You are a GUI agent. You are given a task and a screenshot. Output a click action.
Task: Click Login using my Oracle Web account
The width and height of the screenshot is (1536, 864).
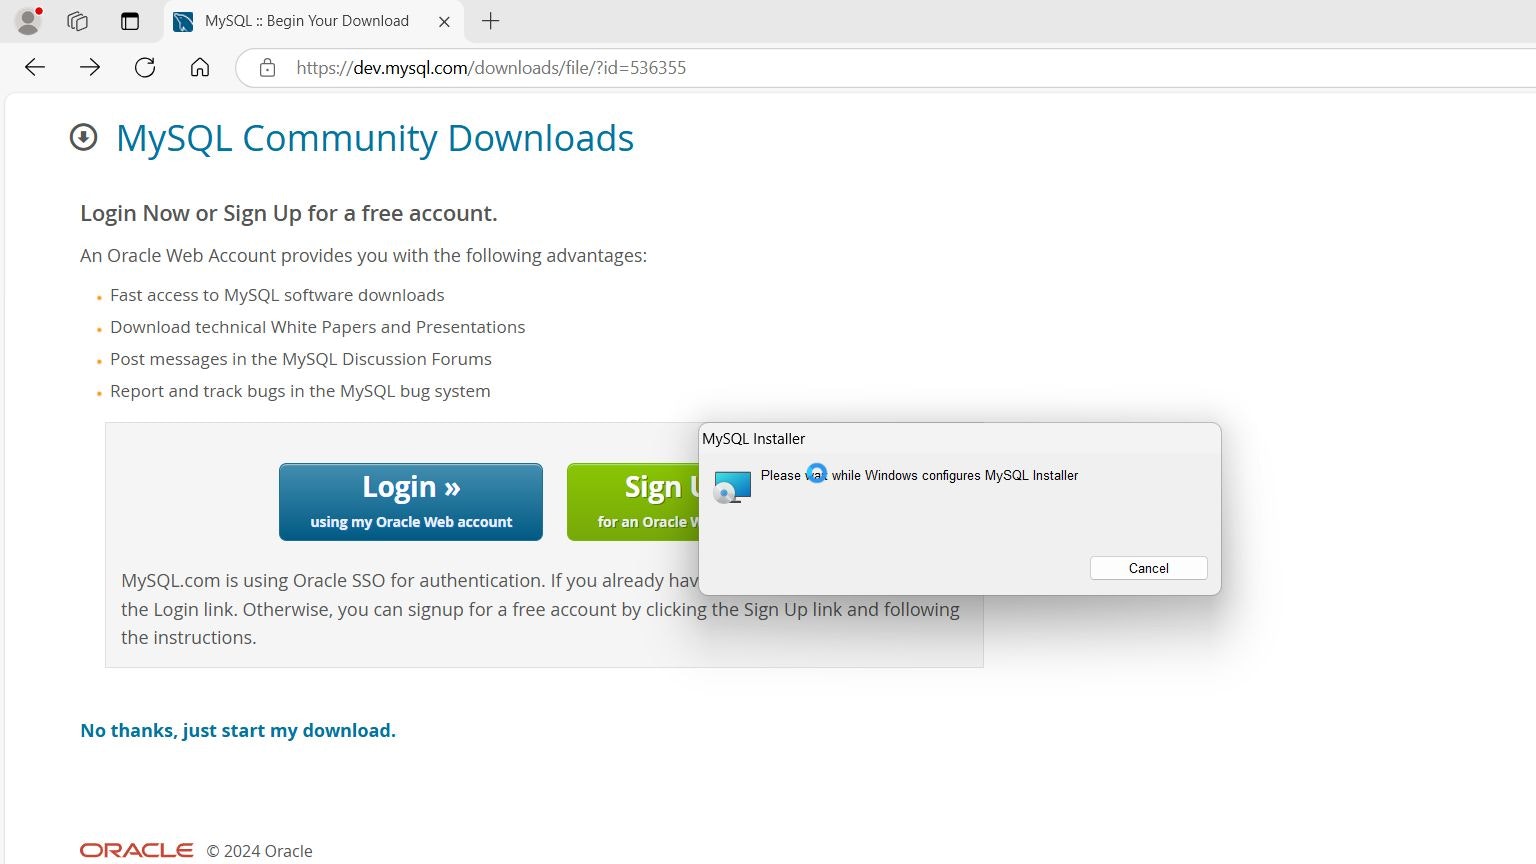(411, 502)
